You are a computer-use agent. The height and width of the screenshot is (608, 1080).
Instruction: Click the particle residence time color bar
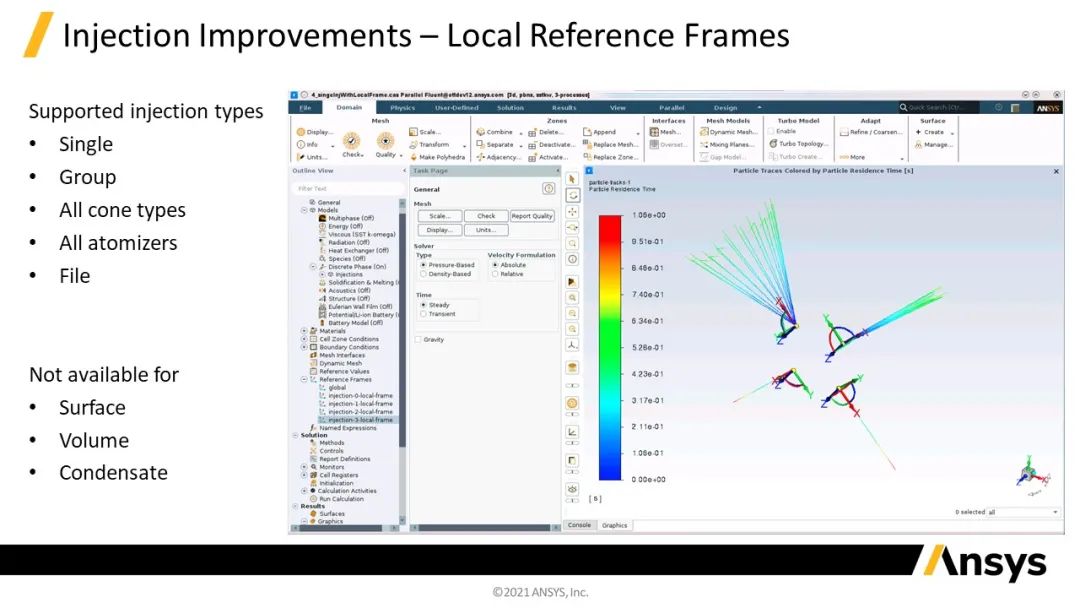click(609, 347)
